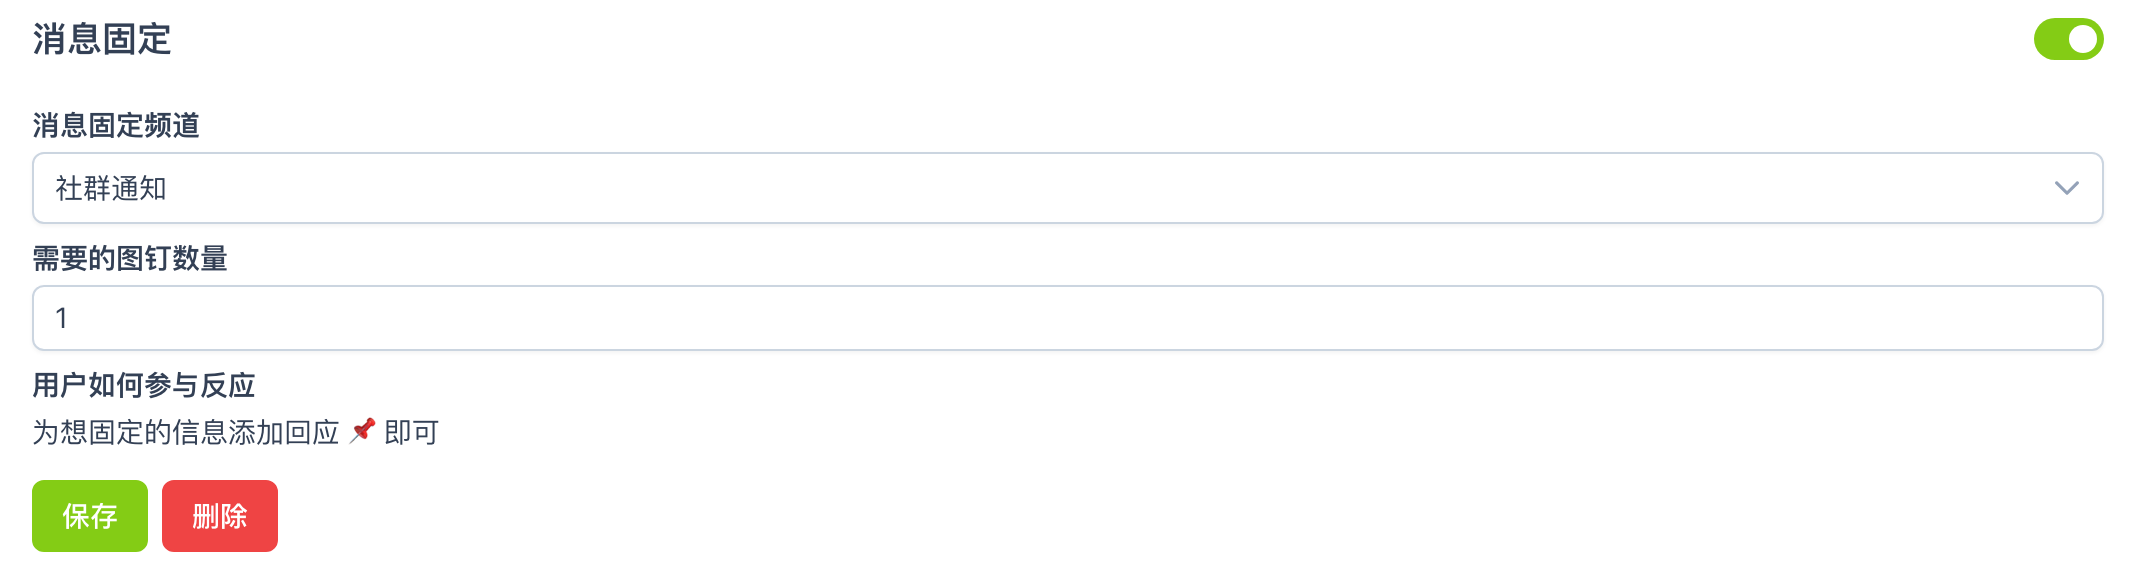Click the 需要的图钉数量 label
The width and height of the screenshot is (2136, 566).
(x=130, y=259)
